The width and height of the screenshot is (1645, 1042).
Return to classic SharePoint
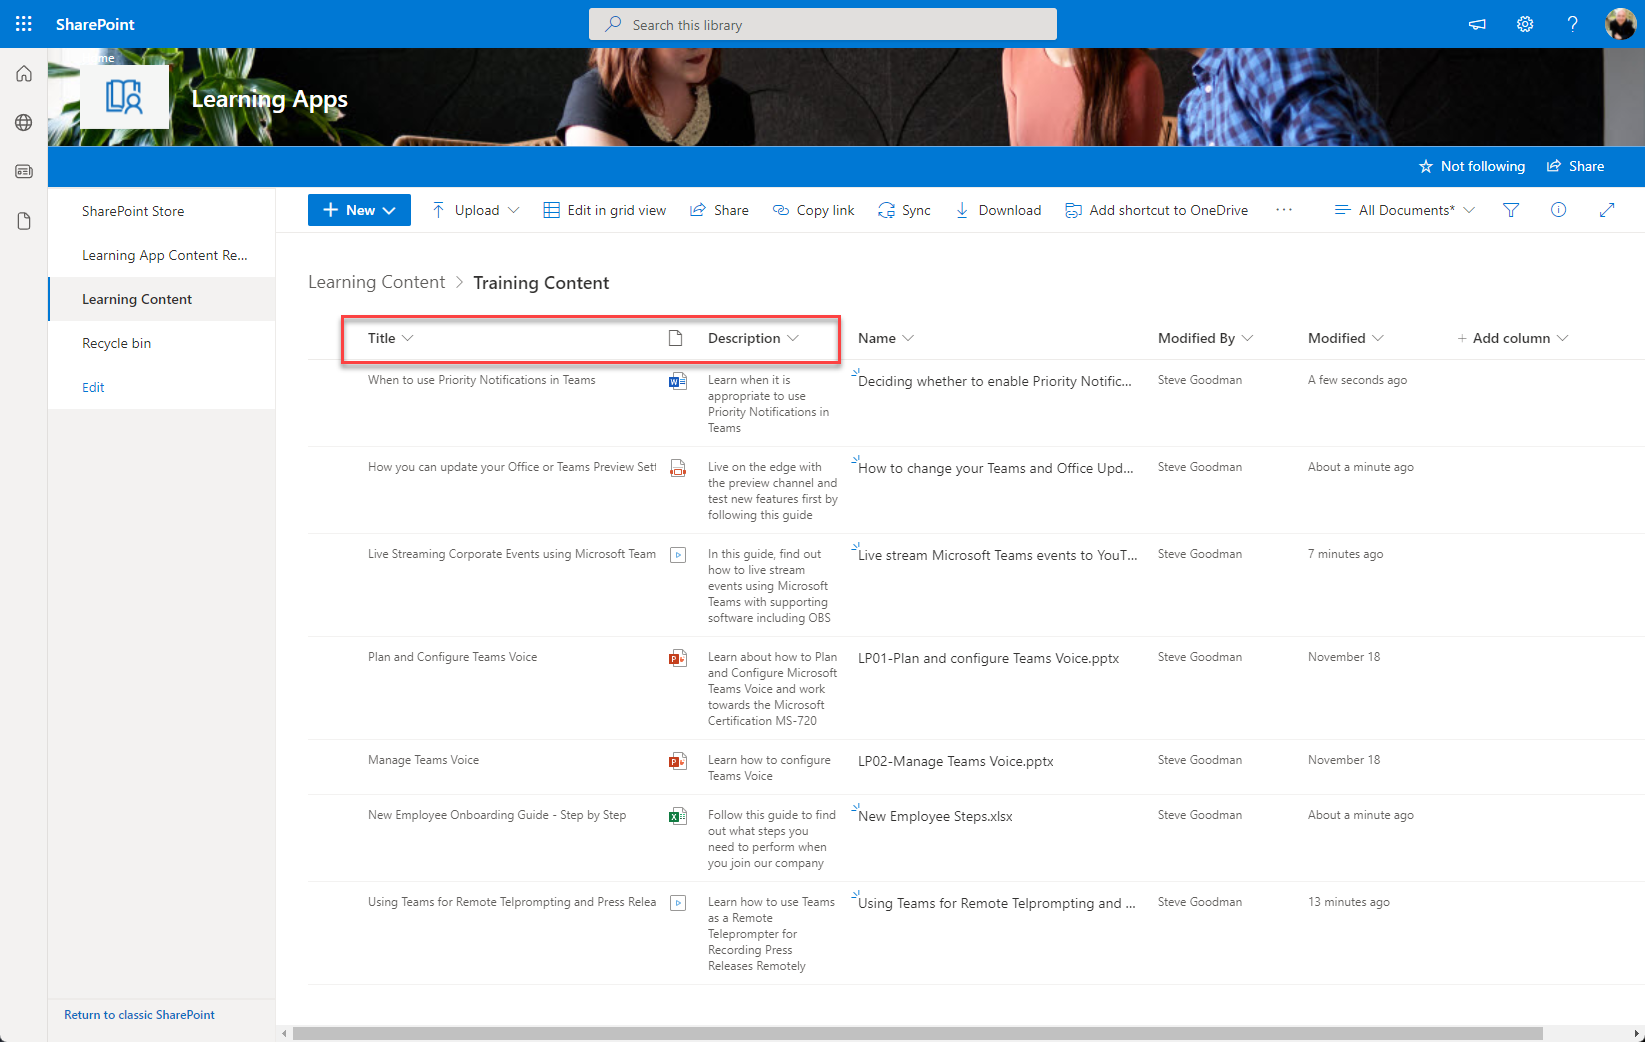click(x=139, y=1014)
